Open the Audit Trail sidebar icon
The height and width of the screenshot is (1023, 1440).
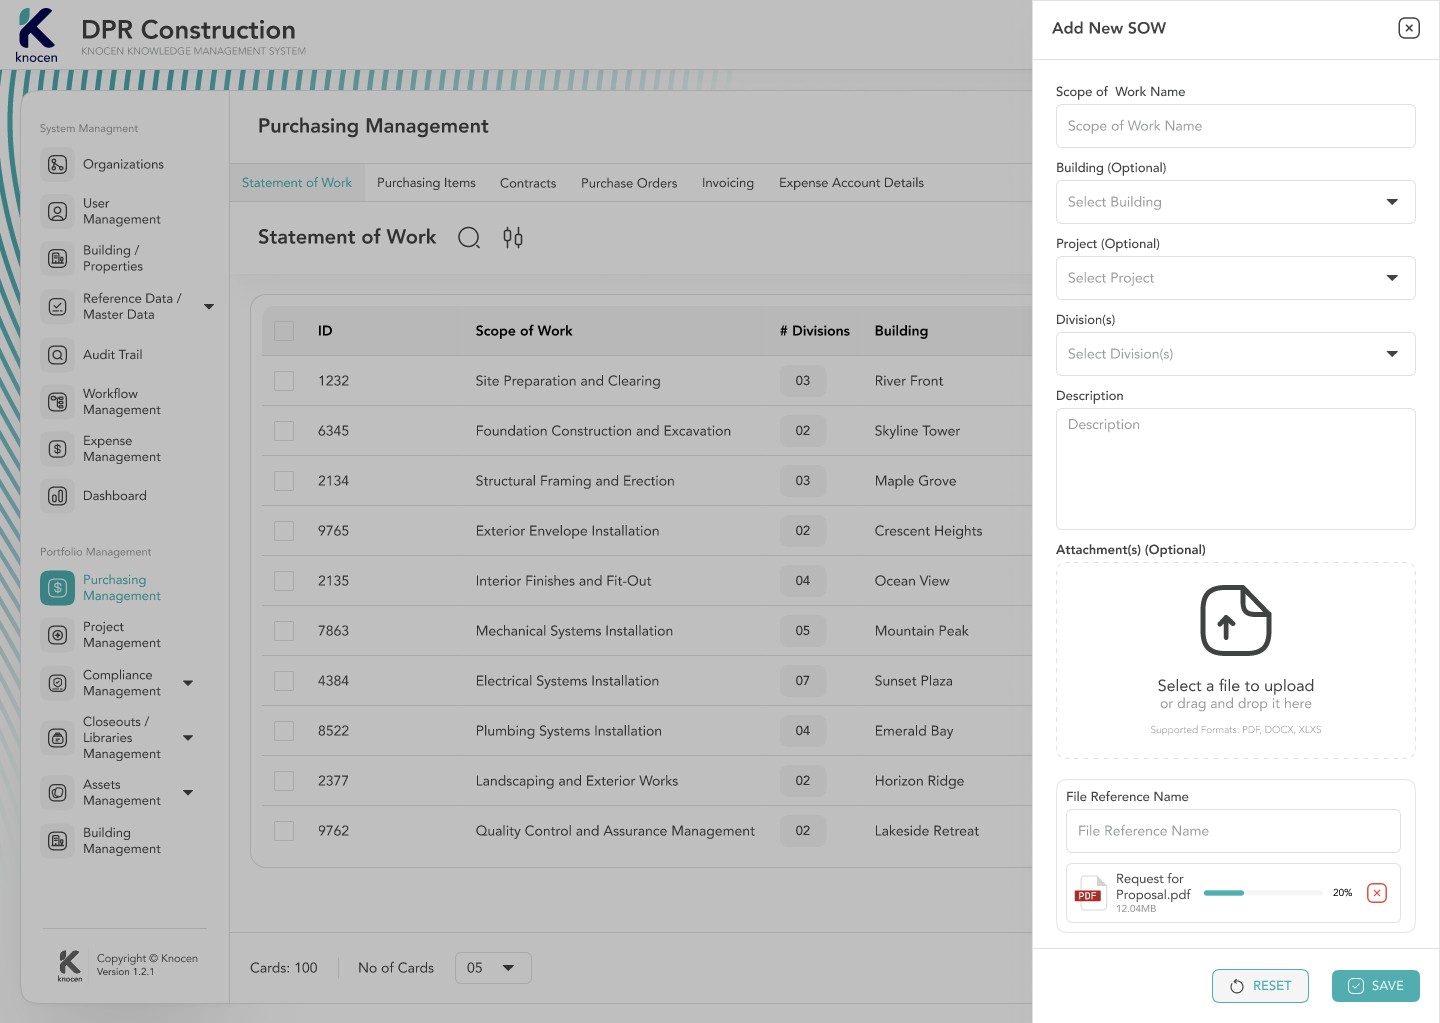tap(58, 355)
